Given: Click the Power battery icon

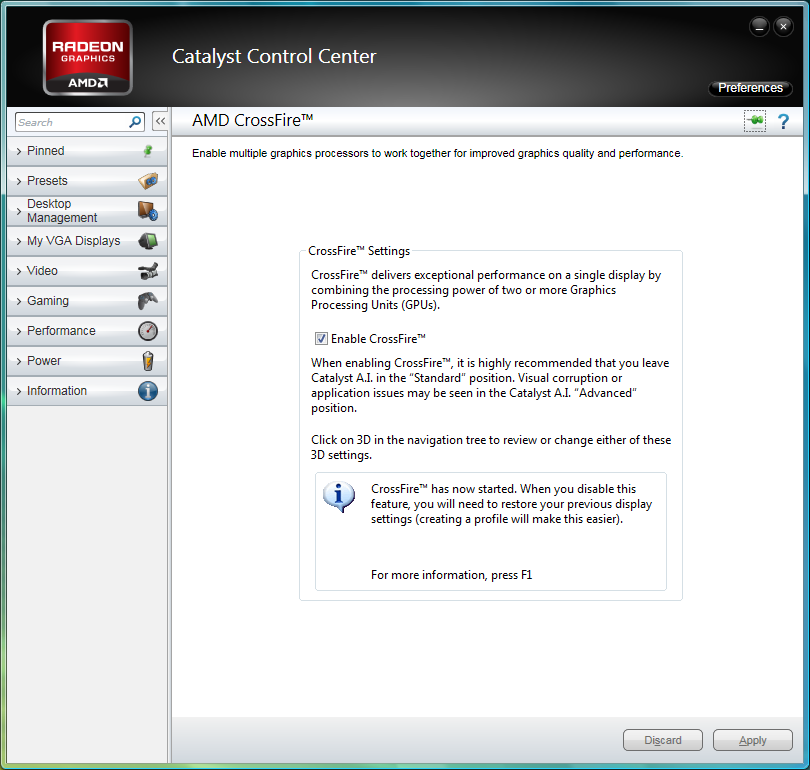Looking at the screenshot, I should click(x=148, y=361).
